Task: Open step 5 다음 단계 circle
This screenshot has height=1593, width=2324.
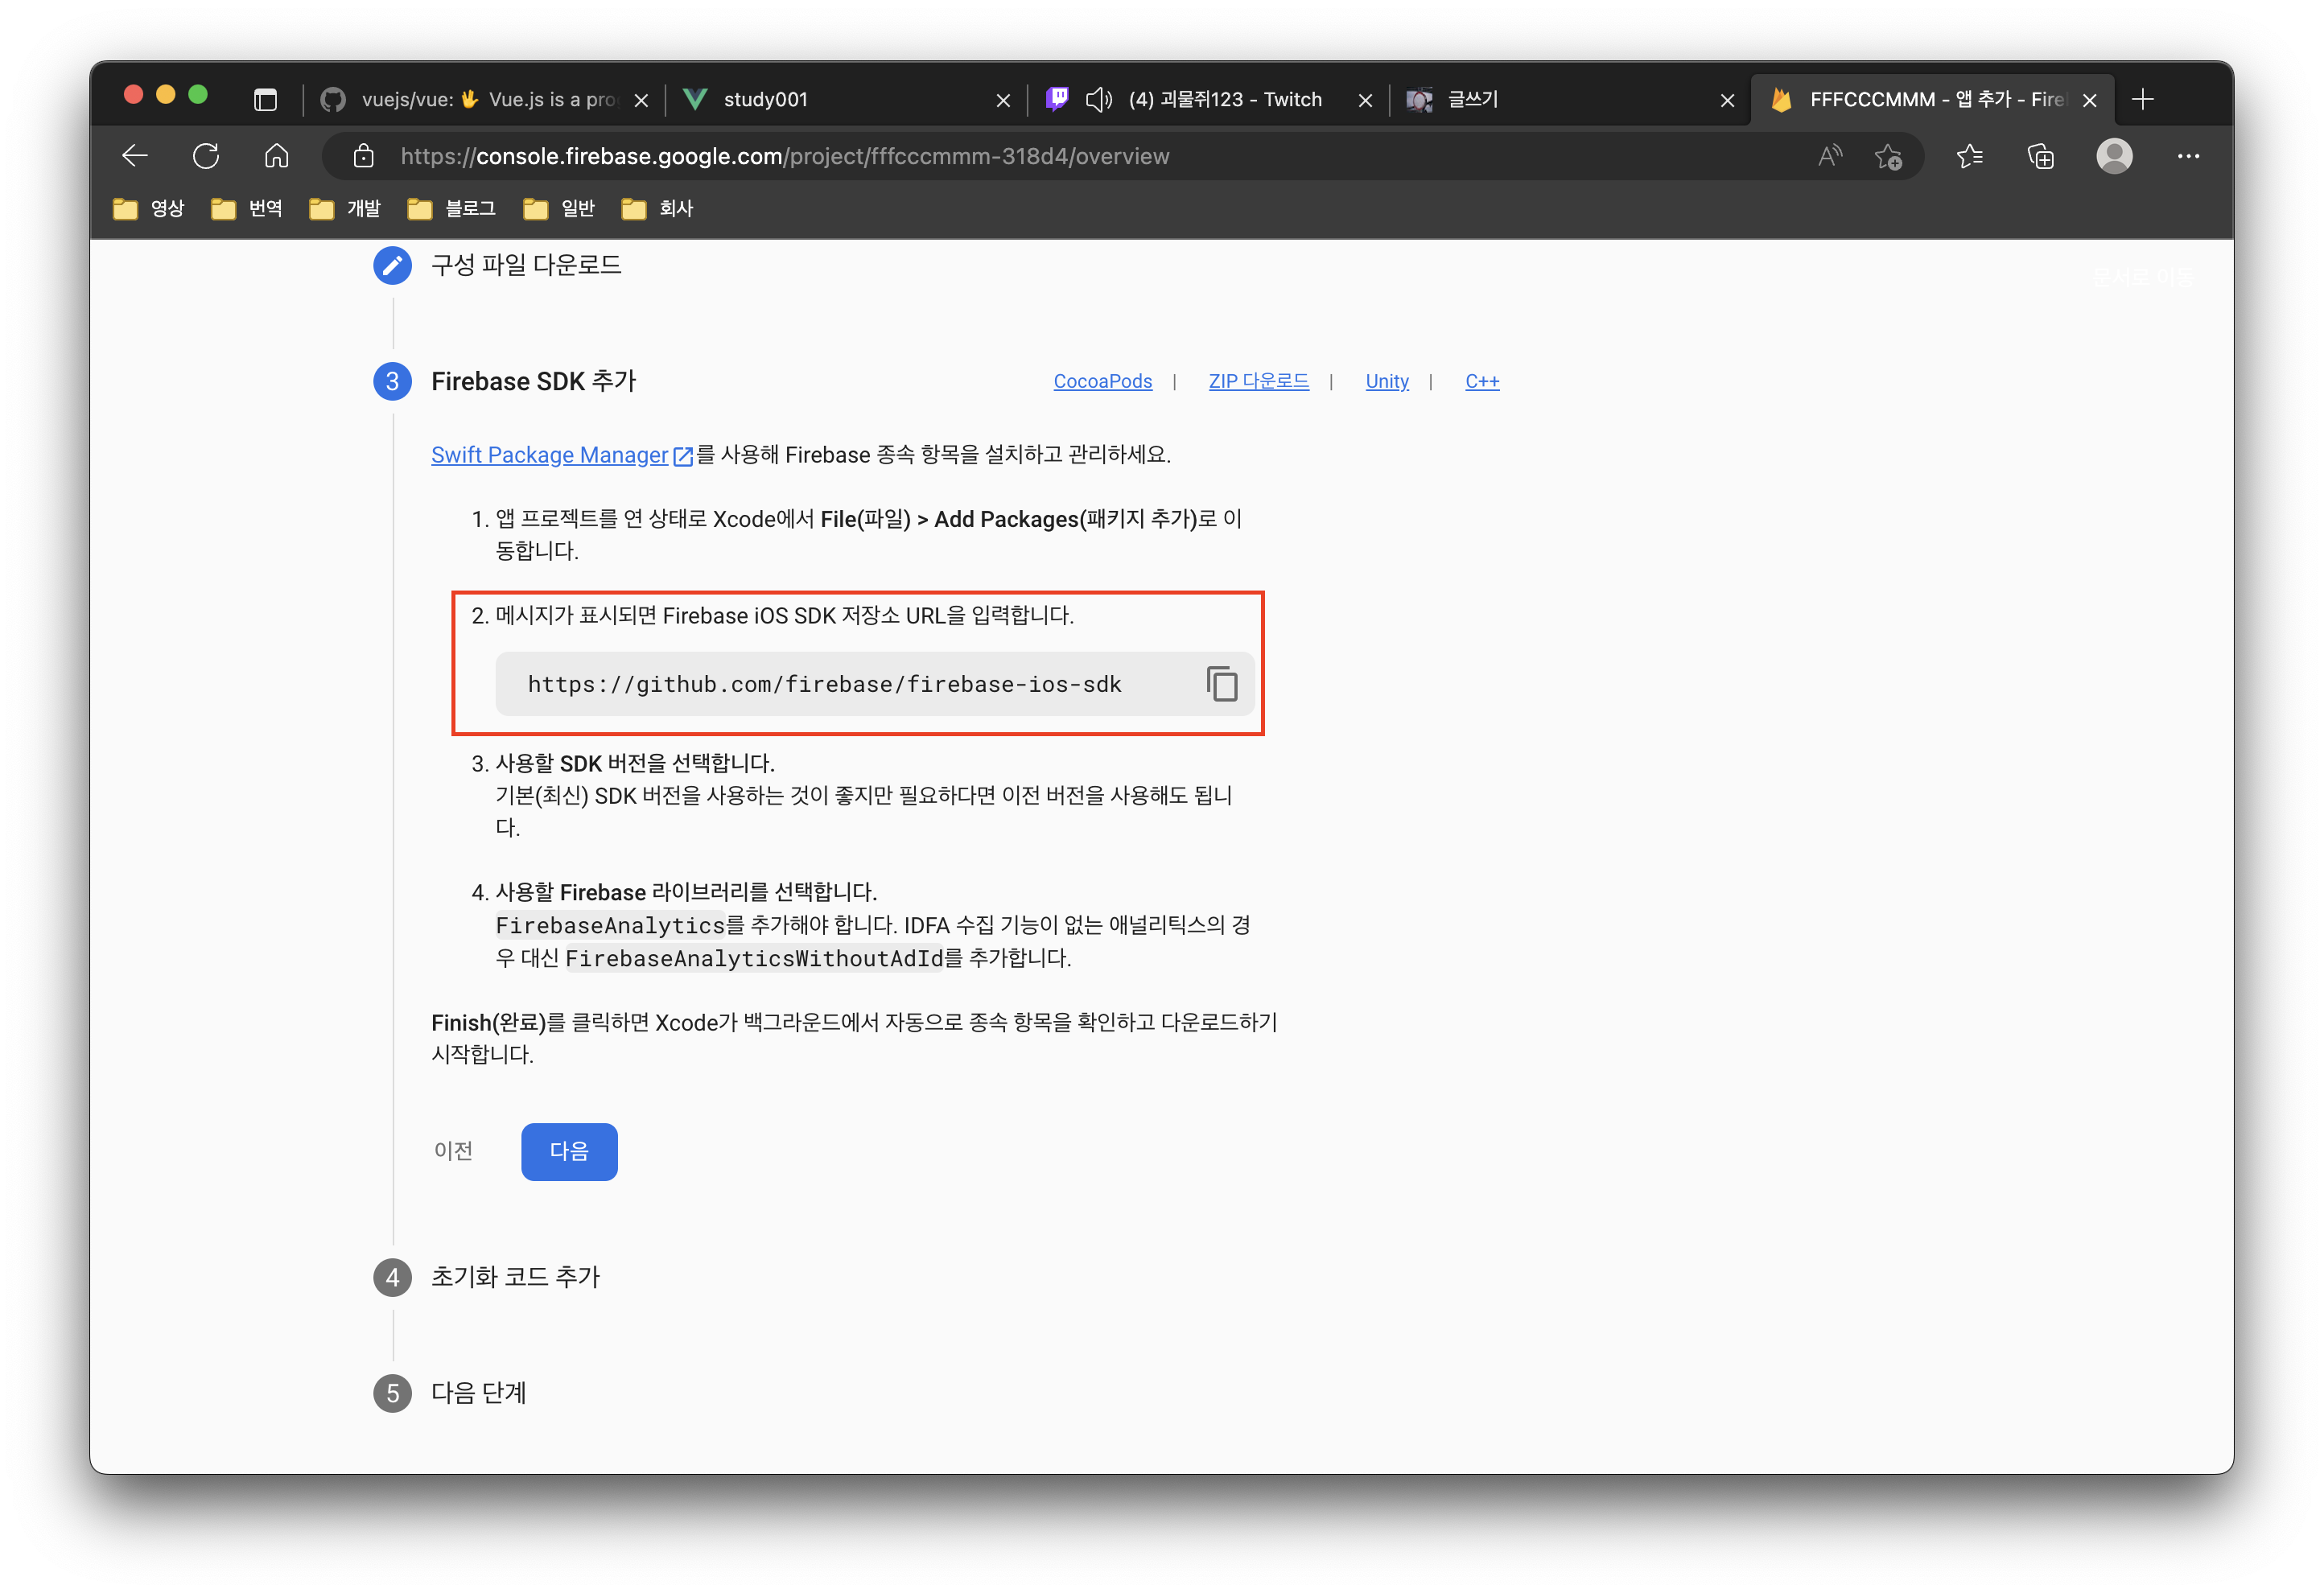Action: click(392, 1393)
